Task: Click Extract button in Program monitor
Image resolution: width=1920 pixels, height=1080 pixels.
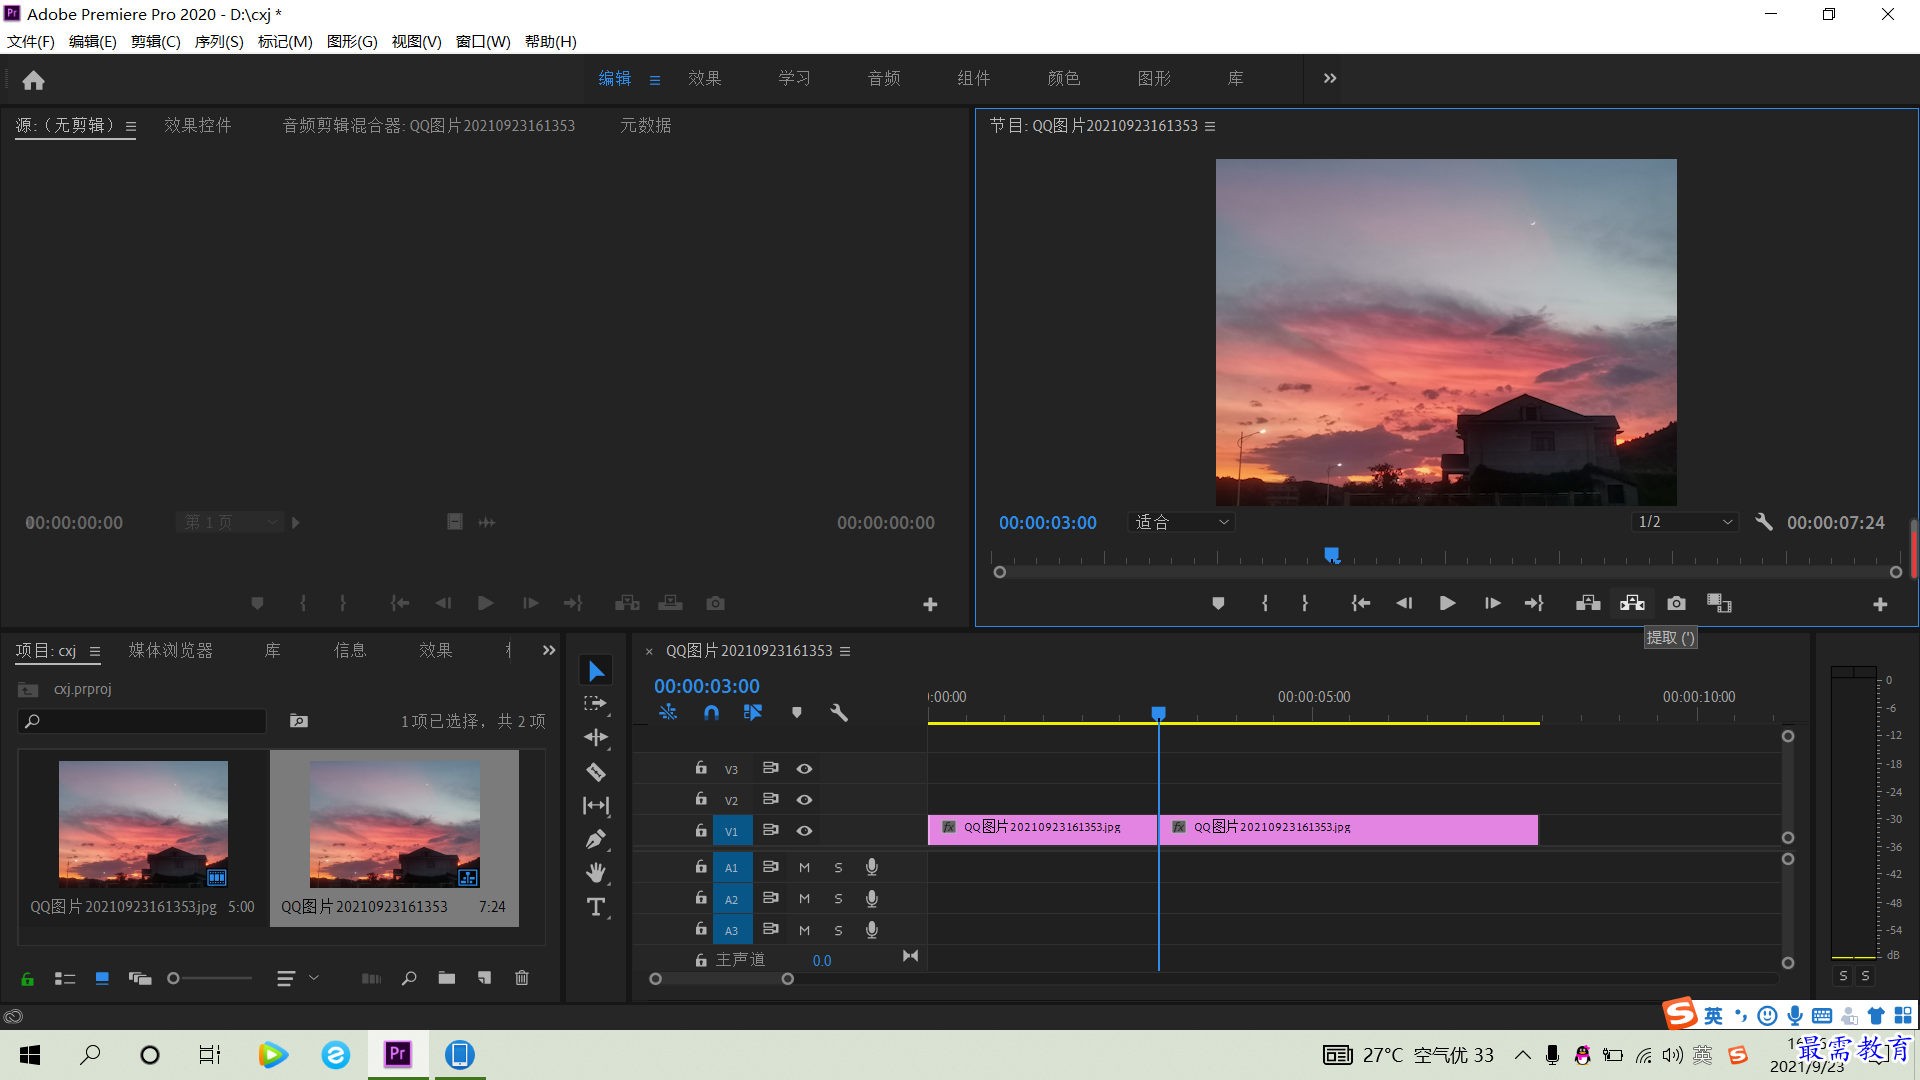Action: [1632, 603]
